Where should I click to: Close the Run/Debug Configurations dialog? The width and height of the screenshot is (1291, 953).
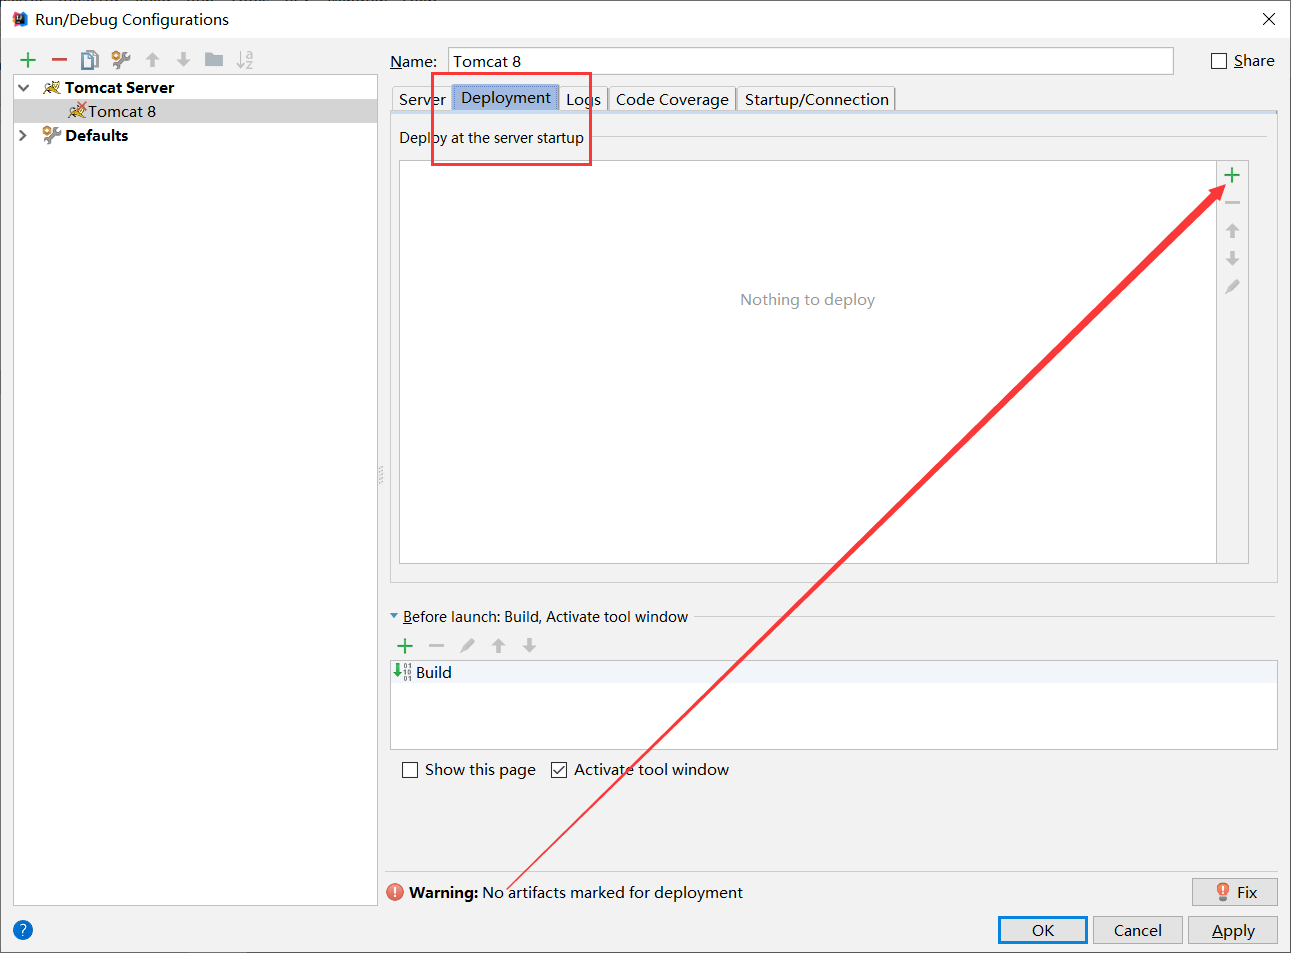[x=1269, y=19]
